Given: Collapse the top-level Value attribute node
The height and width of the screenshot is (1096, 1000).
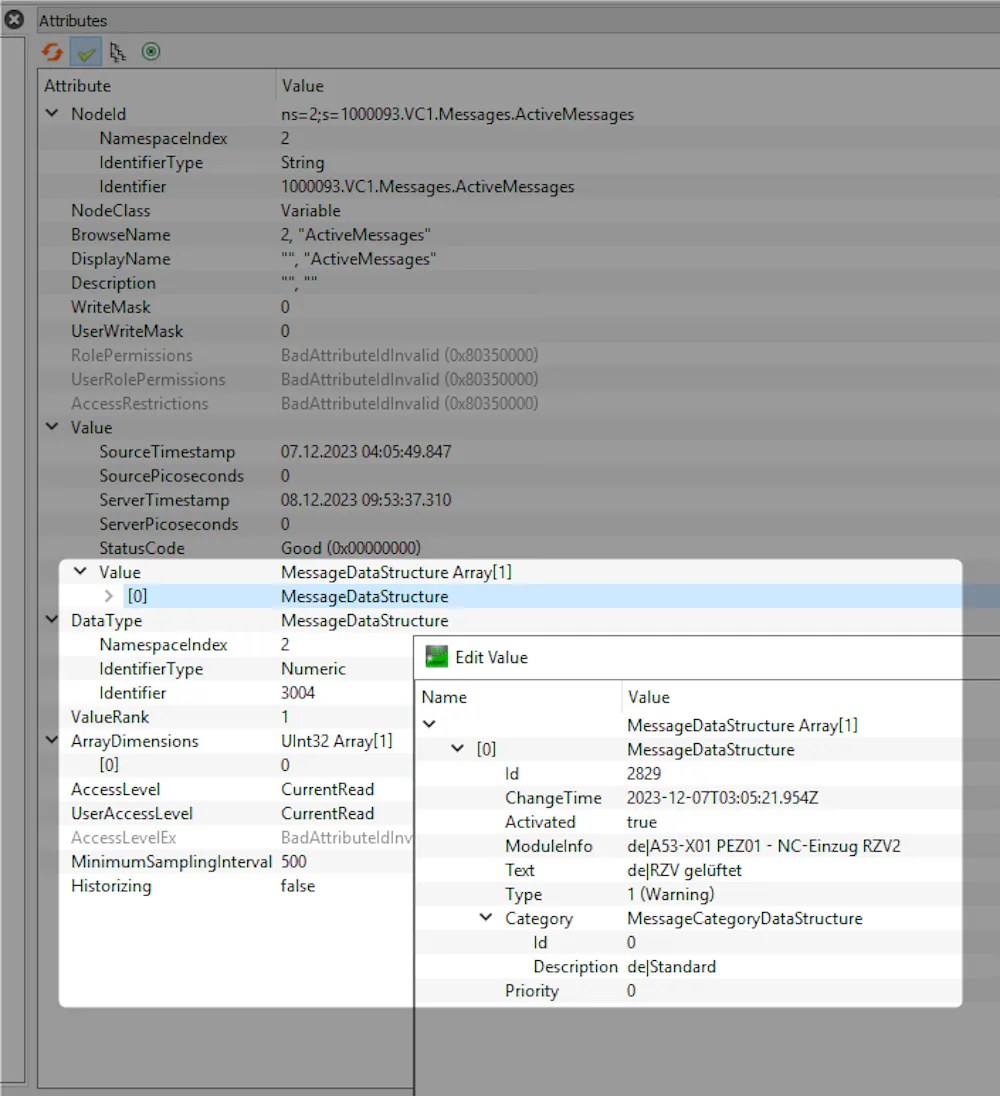Looking at the screenshot, I should (x=52, y=427).
